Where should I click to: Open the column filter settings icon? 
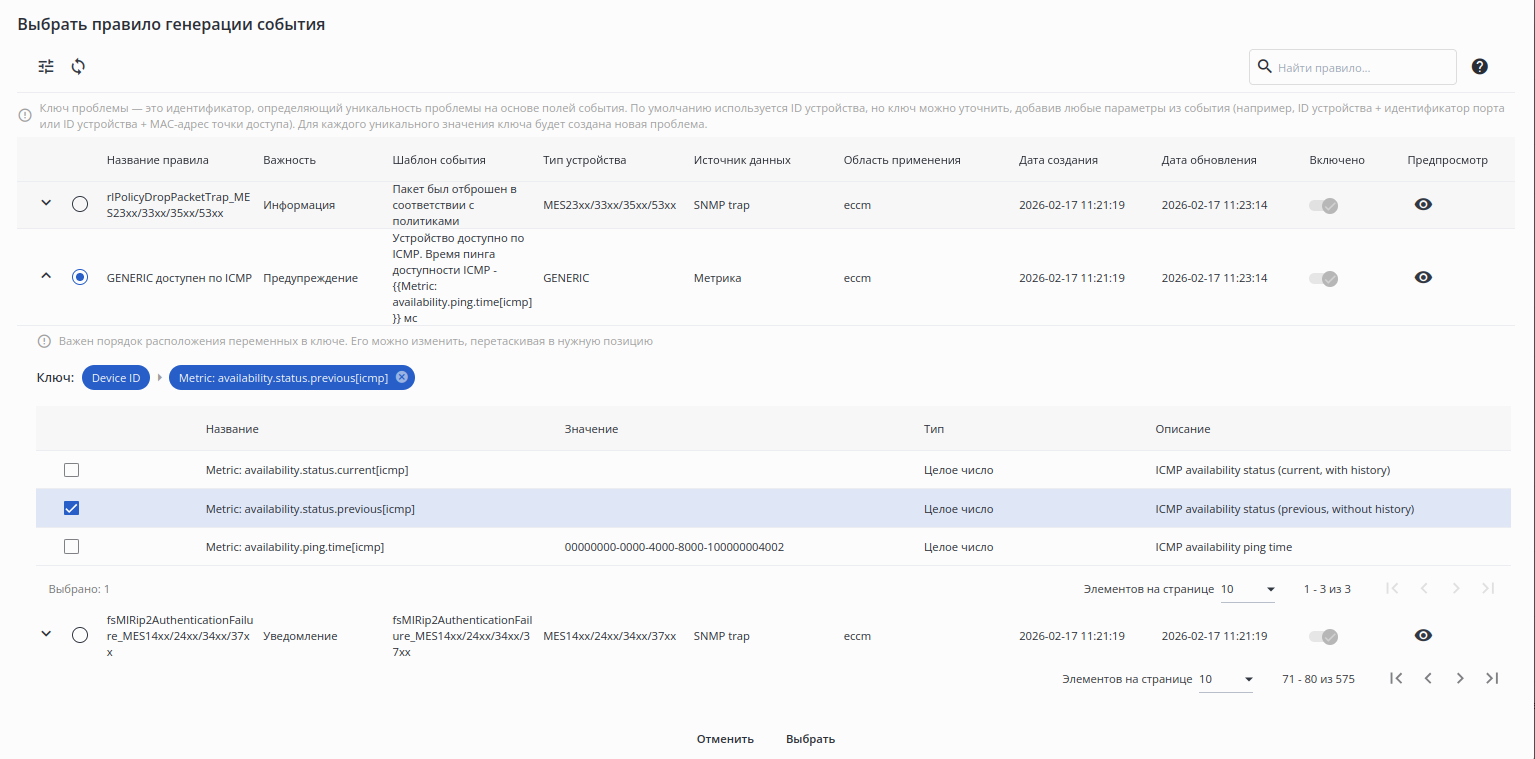click(x=46, y=67)
